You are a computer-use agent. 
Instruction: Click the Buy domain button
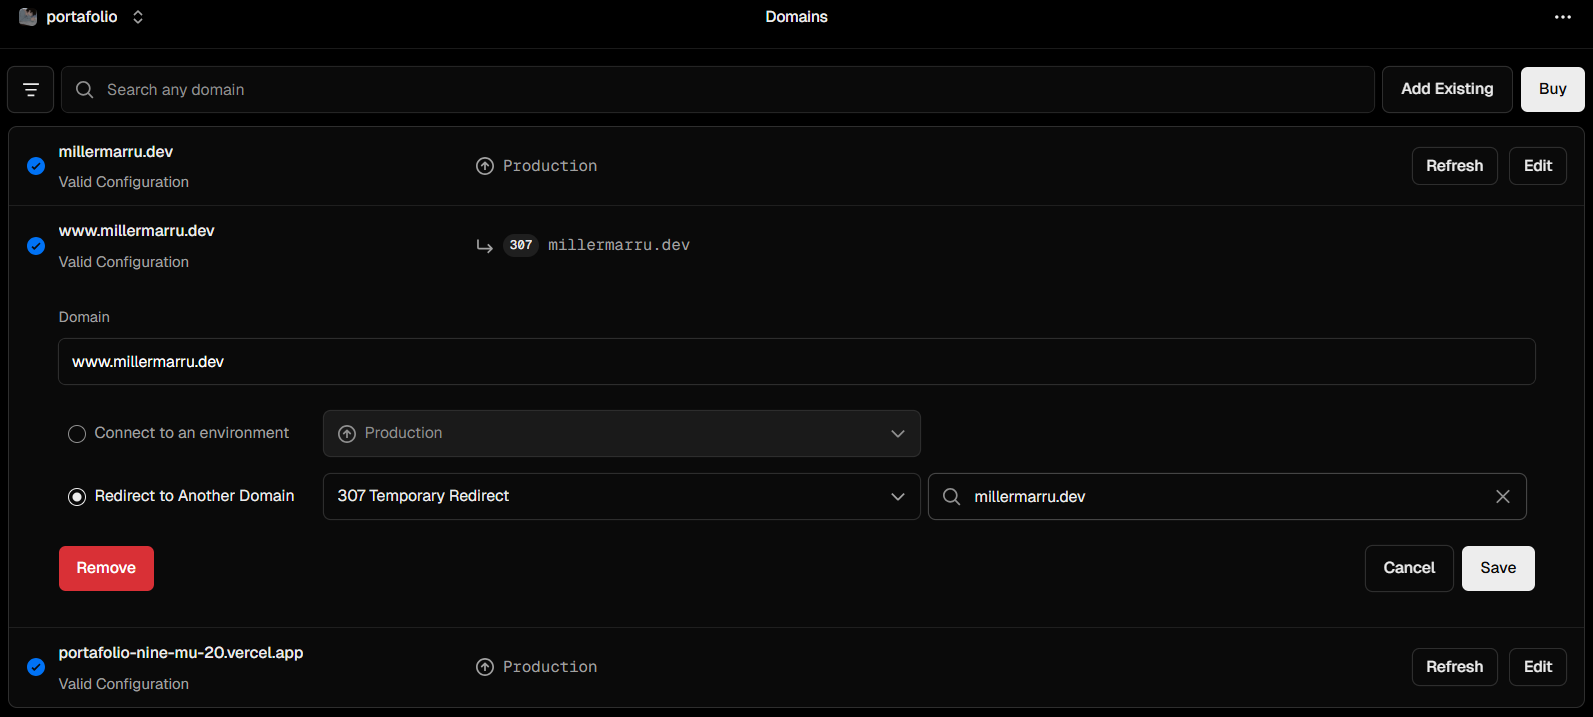tap(1553, 89)
